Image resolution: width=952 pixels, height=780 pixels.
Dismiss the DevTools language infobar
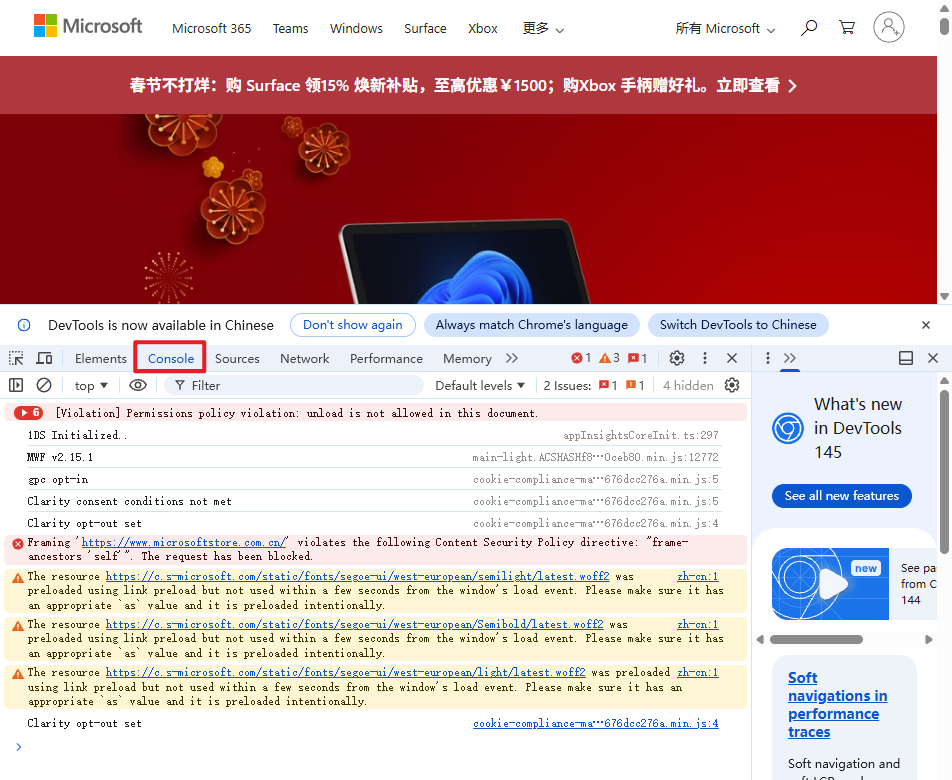[926, 325]
